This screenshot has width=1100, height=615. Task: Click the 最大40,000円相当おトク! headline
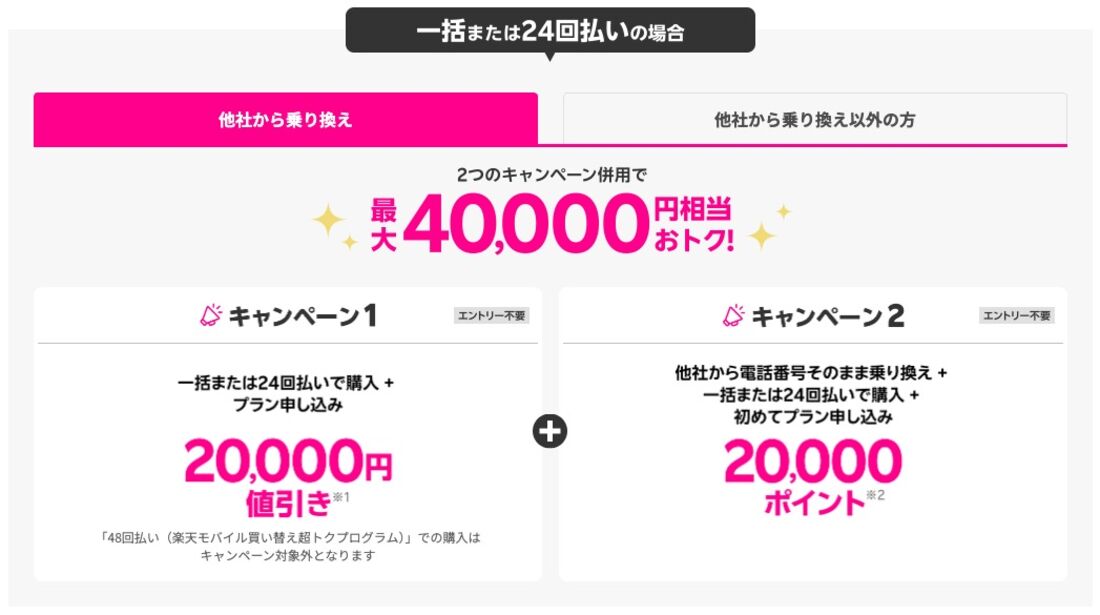550,223
